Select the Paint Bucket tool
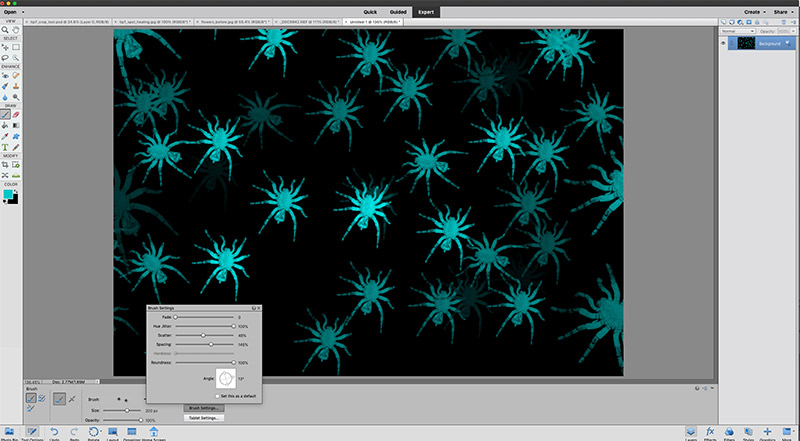Screen dimensions: 800x441 tap(5, 125)
